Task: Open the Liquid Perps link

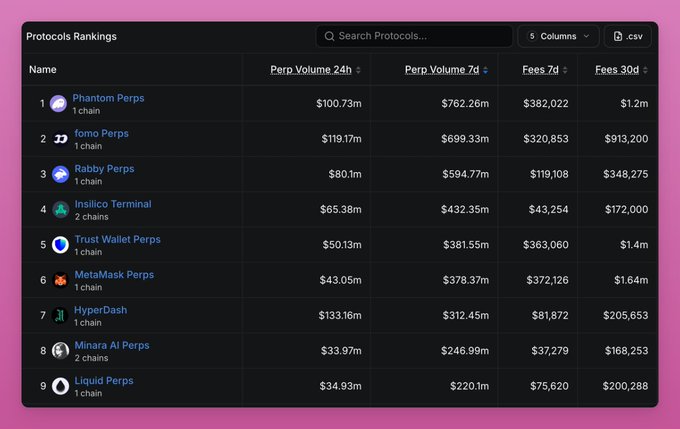Action: (104, 380)
